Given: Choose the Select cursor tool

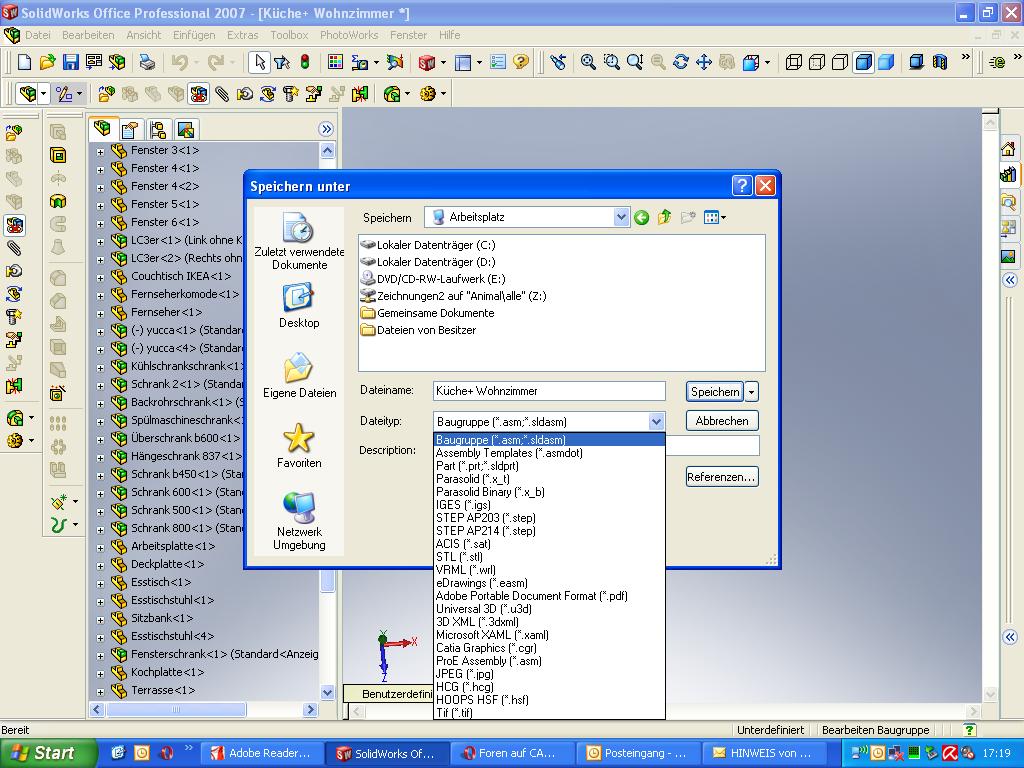Looking at the screenshot, I should point(259,62).
